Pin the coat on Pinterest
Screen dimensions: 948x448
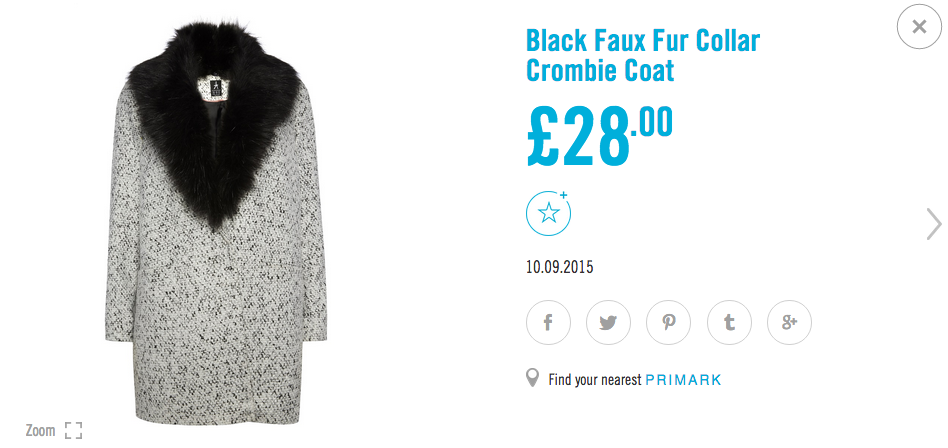click(668, 323)
